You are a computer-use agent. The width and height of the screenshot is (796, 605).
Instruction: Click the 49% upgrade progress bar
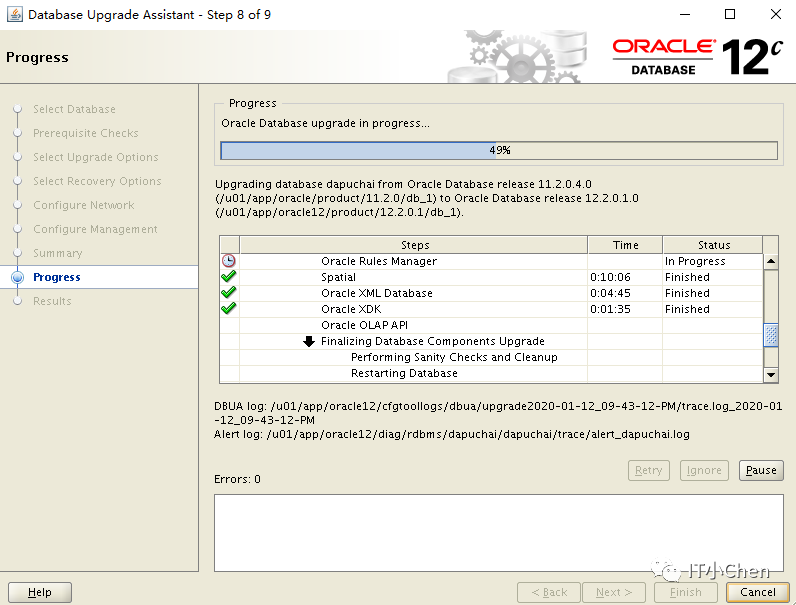click(x=499, y=150)
